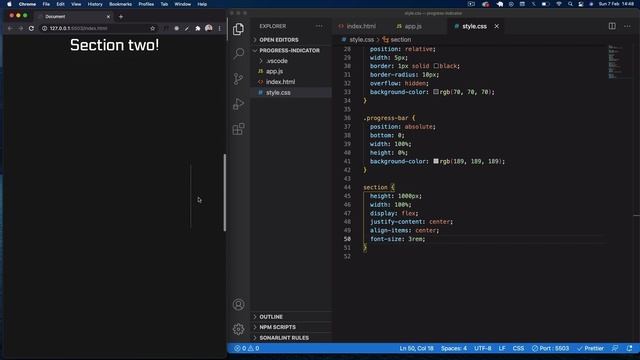Open Chrome profile avatar
This screenshot has height=360, width=640.
point(209,28)
